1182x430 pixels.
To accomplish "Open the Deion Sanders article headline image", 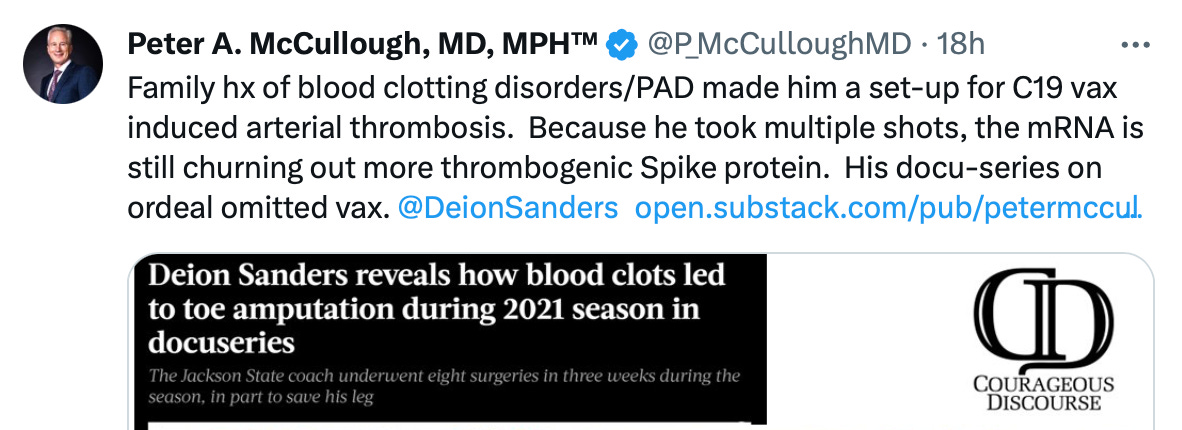I will 447,341.
